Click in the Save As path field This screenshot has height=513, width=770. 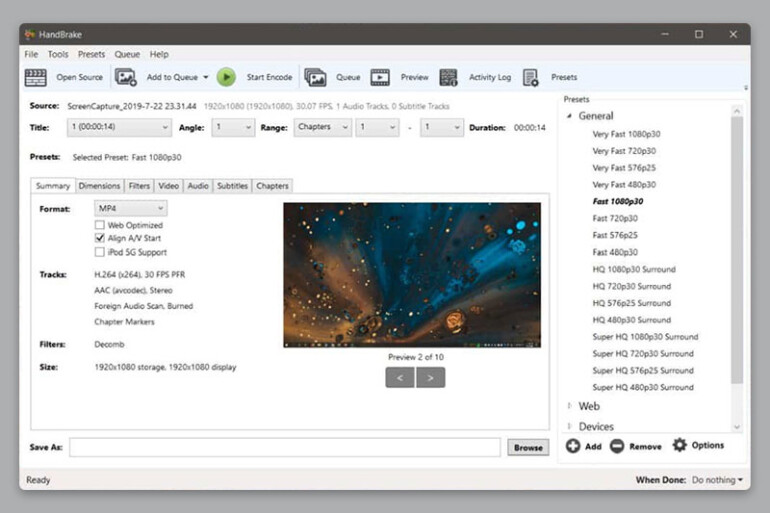[285, 447]
